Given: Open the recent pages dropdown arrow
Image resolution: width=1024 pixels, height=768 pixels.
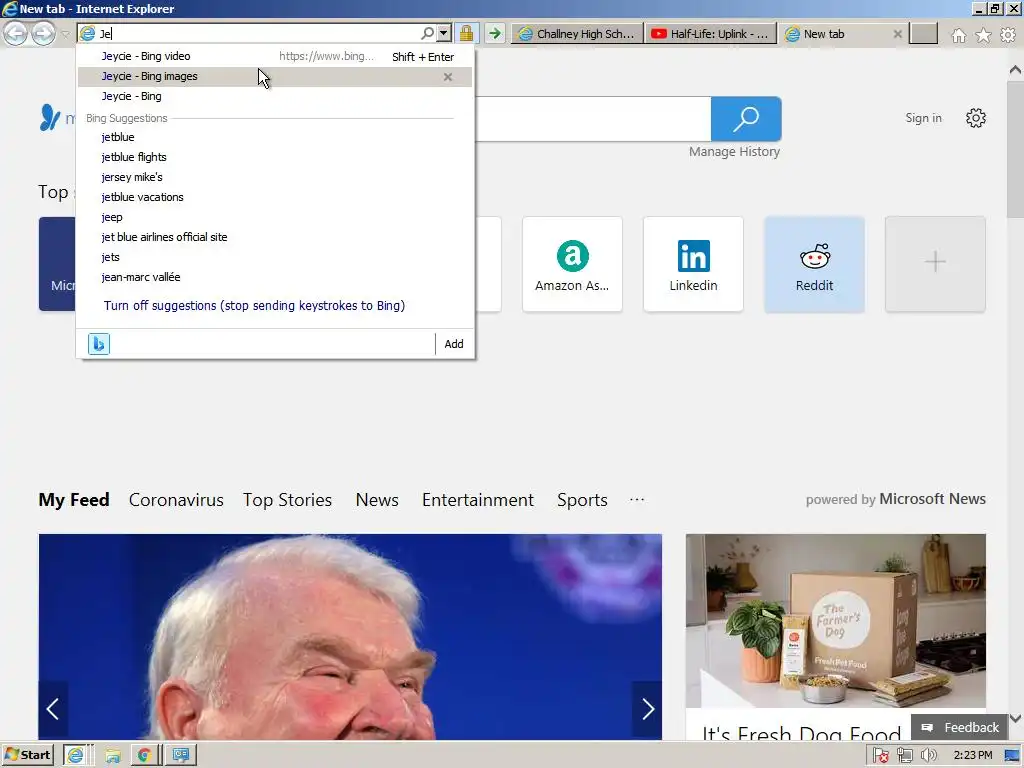Looking at the screenshot, I should [x=65, y=34].
